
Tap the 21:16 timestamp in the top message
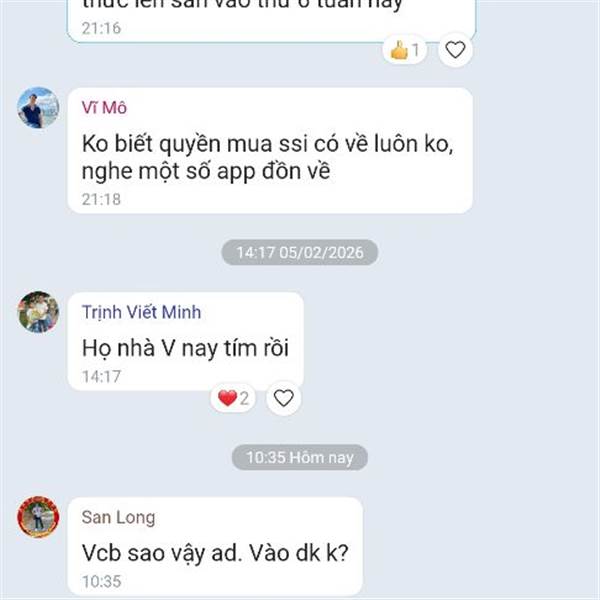pyautogui.click(x=101, y=28)
